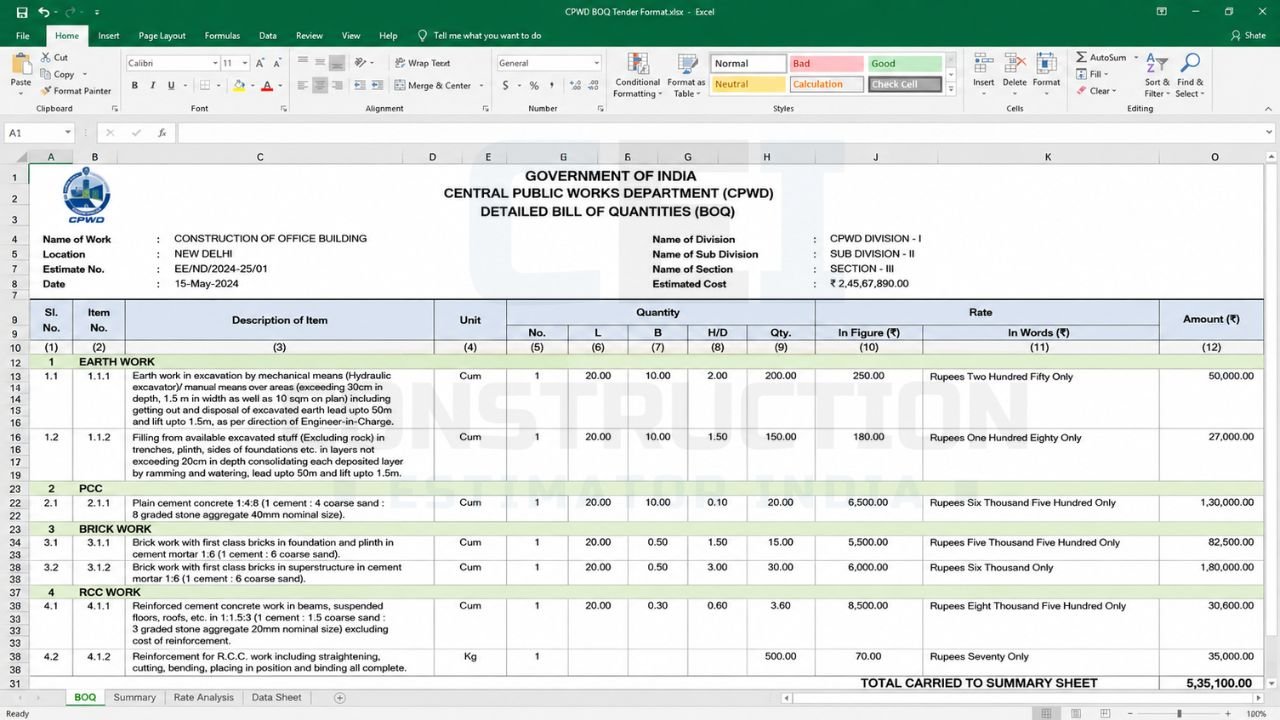Toggle Wrap Text
Image resolution: width=1280 pixels, height=720 pixels.
tap(423, 63)
